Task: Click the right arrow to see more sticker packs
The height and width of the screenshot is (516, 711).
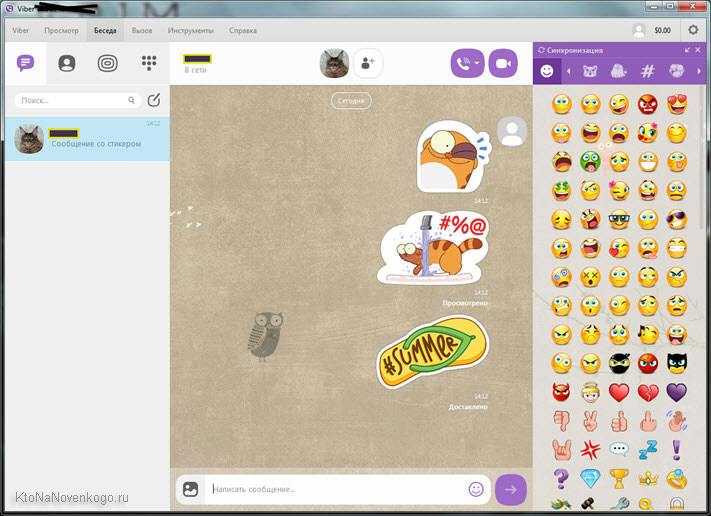Action: 699,71
